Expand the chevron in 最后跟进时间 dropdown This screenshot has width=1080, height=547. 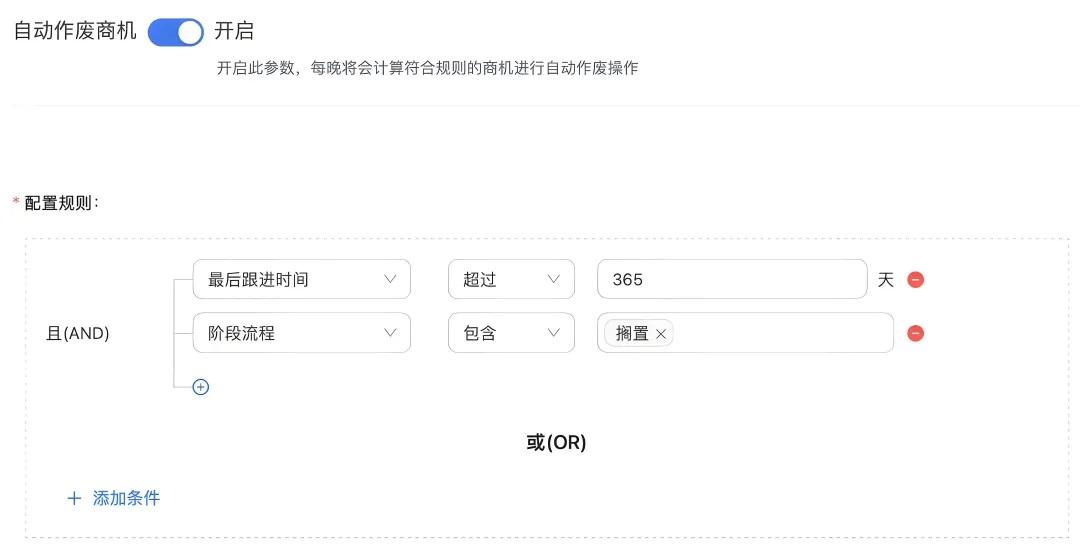(x=390, y=279)
